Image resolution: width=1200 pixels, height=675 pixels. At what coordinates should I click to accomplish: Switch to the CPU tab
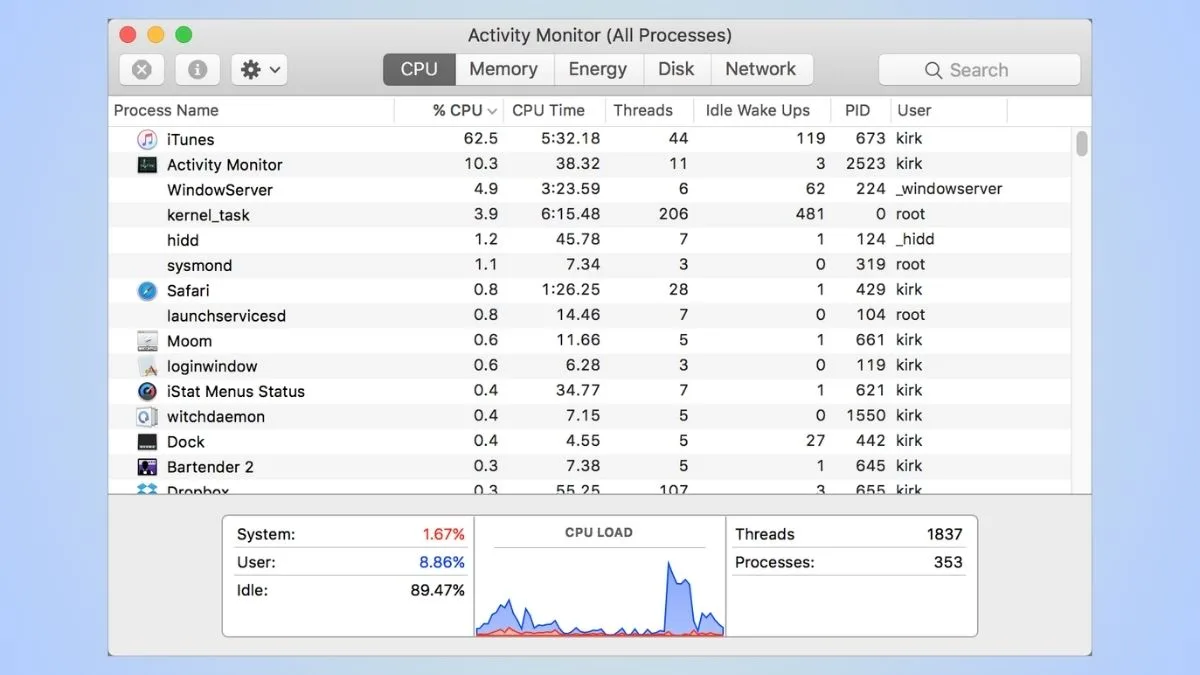click(419, 69)
